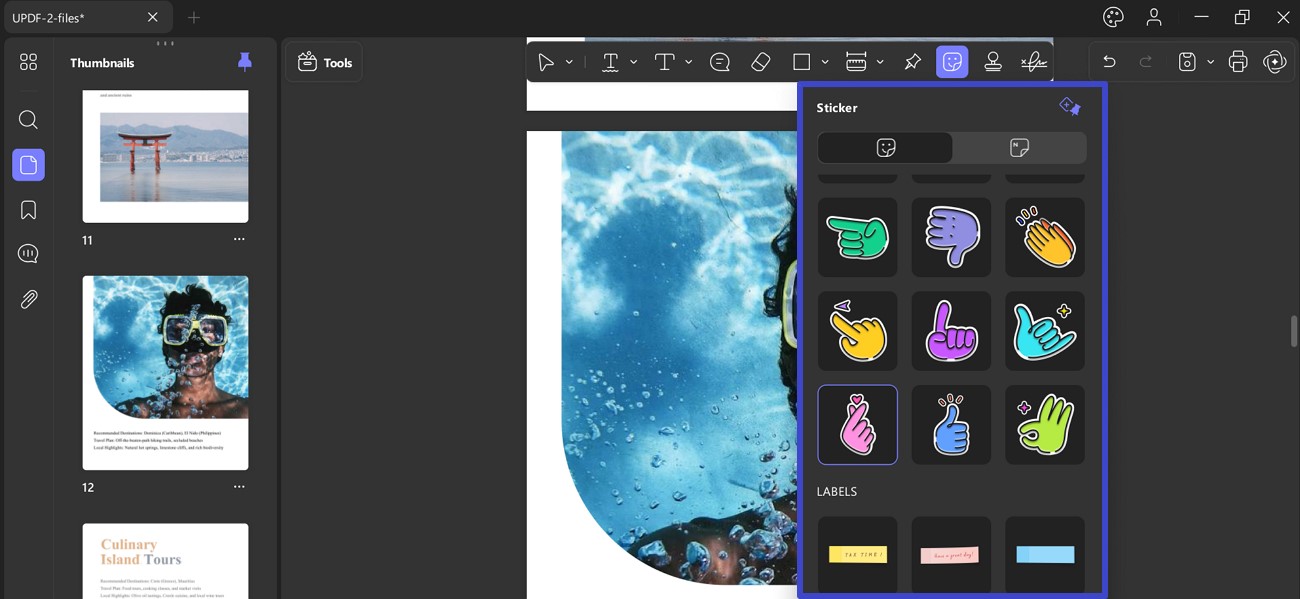Screen dimensions: 1300x599
Task: Pick the green open hand sticker
Action: (x=1045, y=425)
